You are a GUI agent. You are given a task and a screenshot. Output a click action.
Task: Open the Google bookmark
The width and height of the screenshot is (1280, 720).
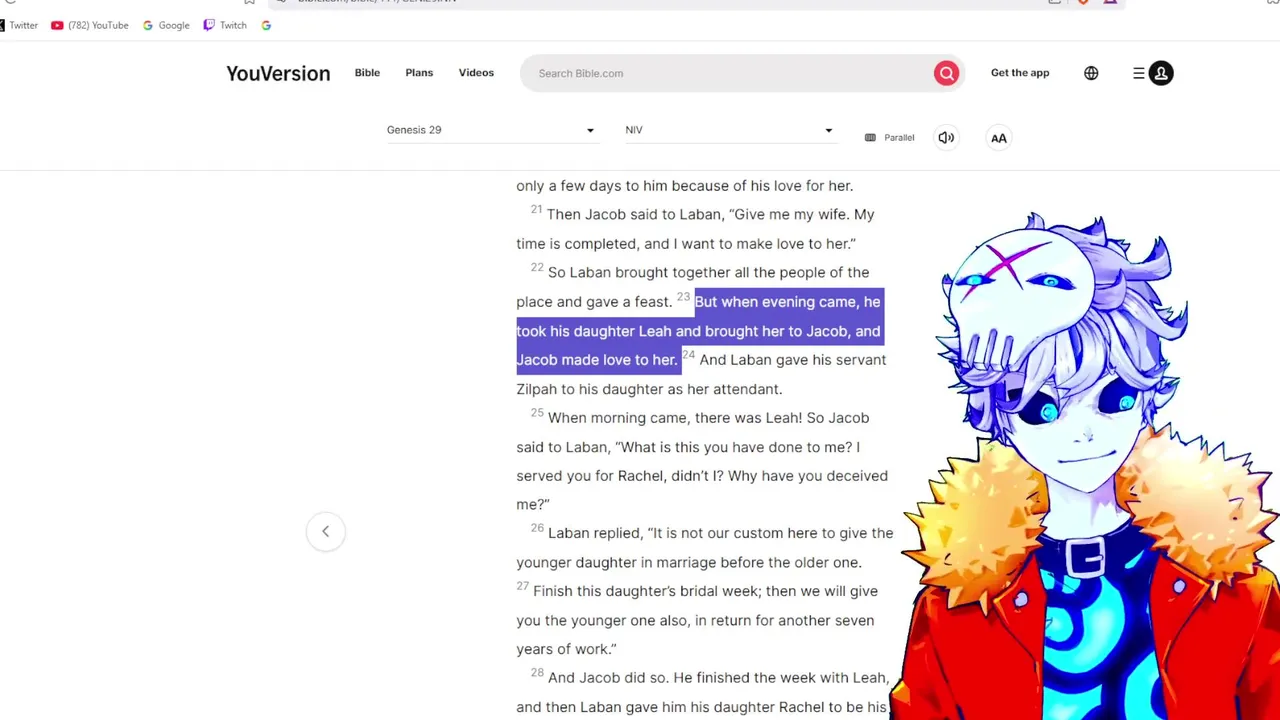[x=166, y=25]
